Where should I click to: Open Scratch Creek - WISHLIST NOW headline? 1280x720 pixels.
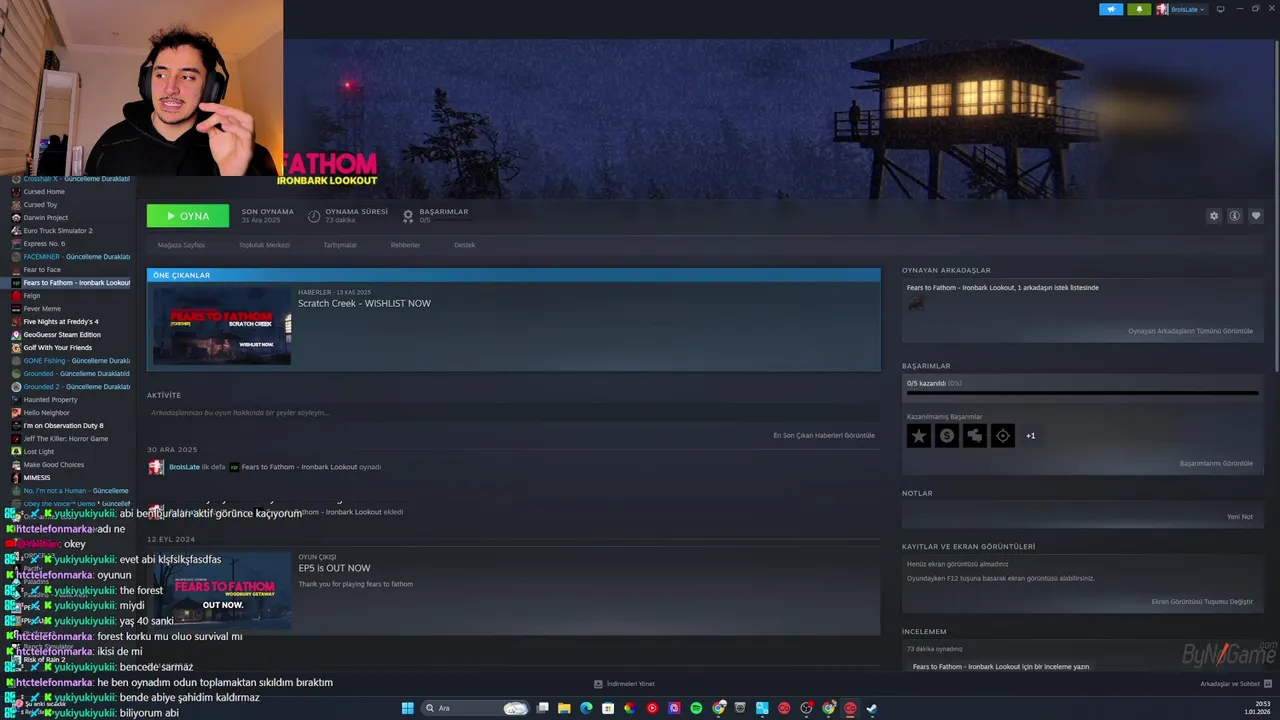pos(364,303)
